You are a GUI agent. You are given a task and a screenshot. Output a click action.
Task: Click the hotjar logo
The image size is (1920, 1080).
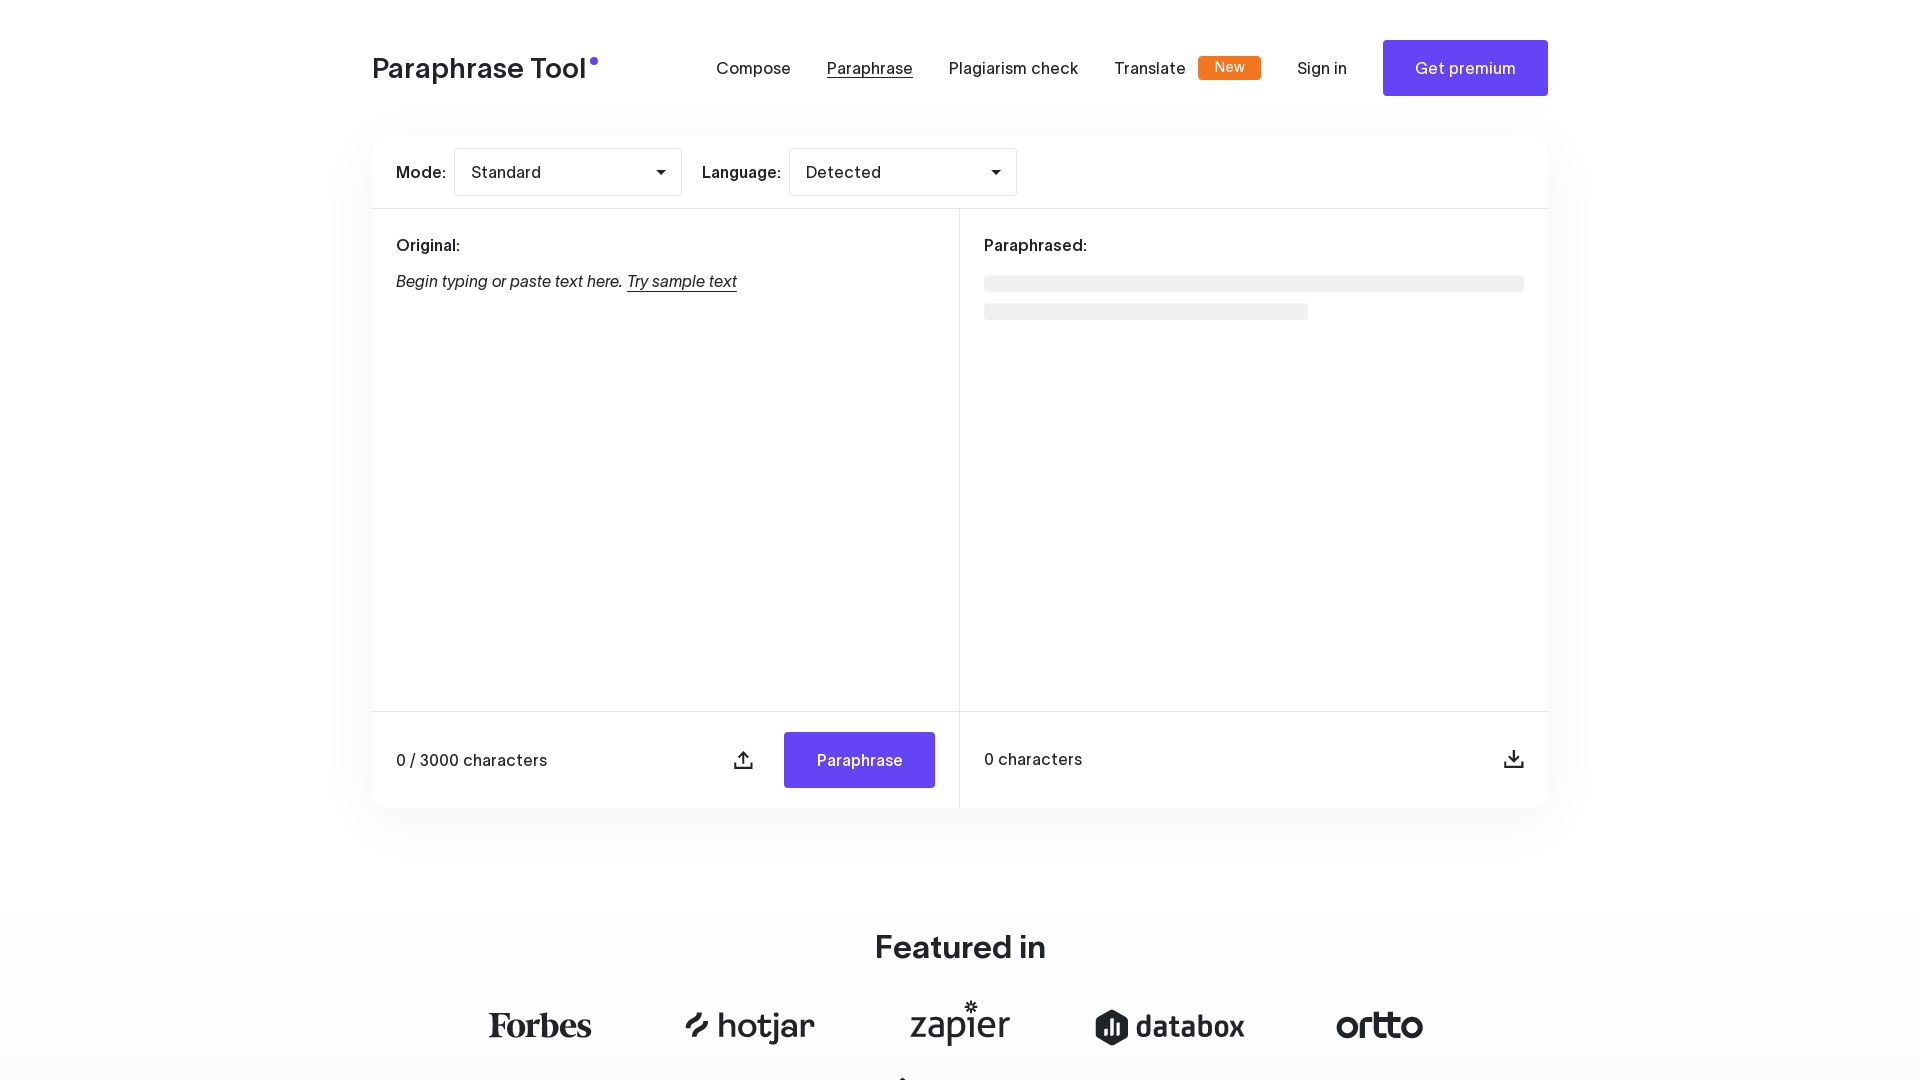coord(750,1026)
